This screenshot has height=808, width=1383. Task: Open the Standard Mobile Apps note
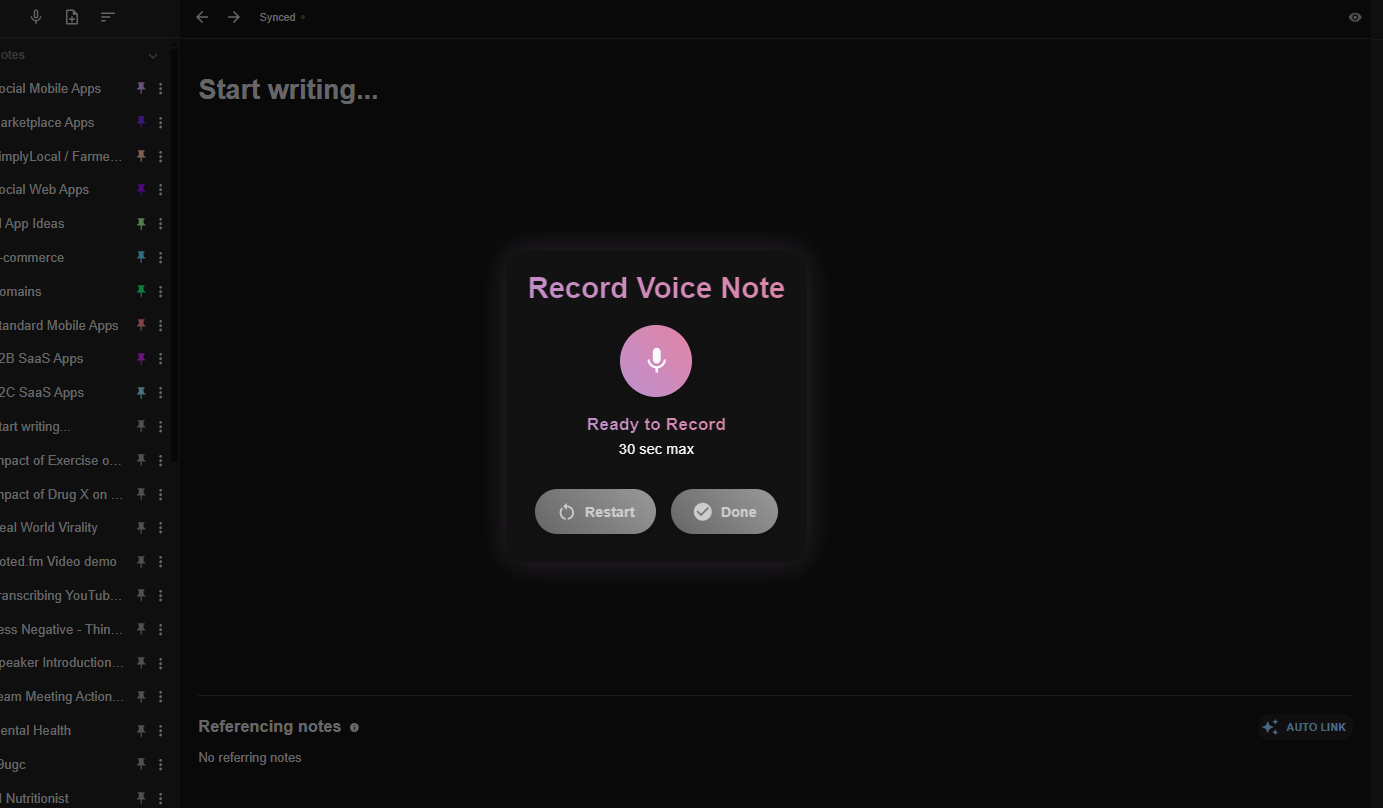pos(59,325)
